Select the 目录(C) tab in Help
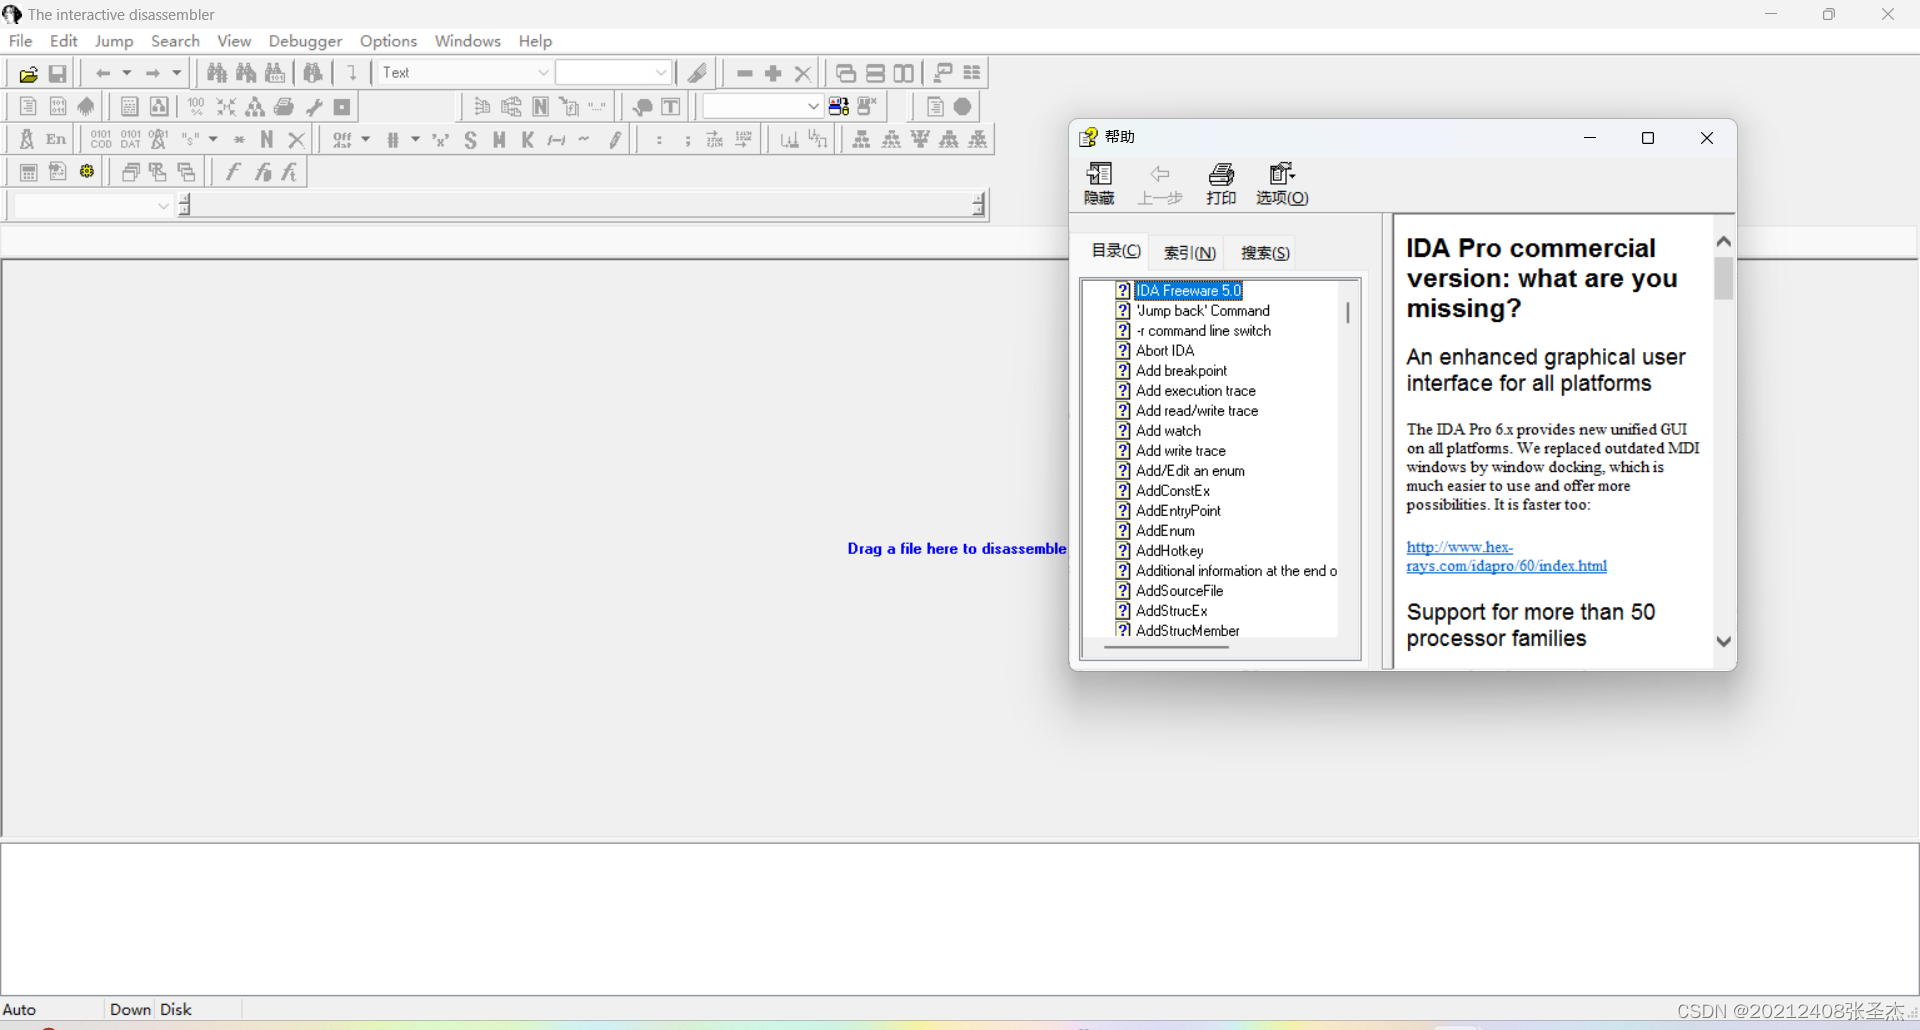1920x1030 pixels. 1115,251
